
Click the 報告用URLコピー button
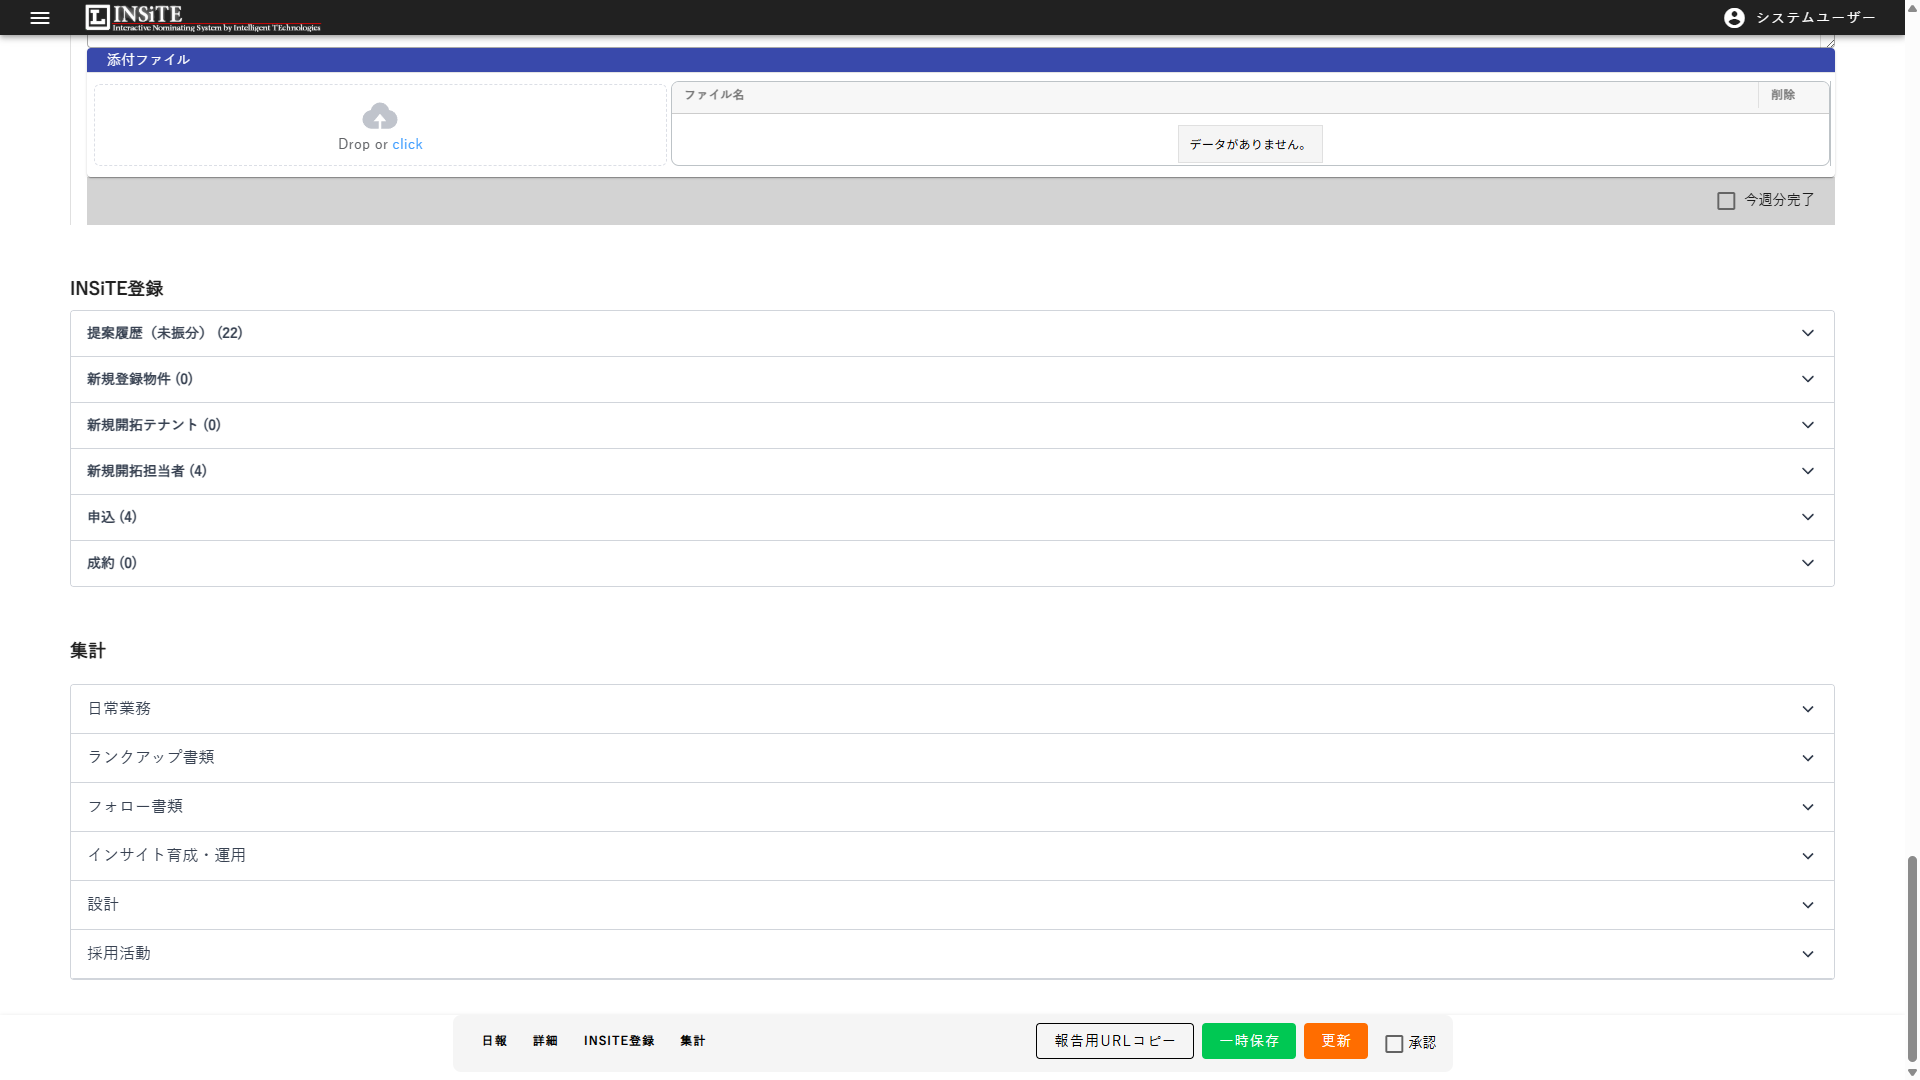click(x=1115, y=1041)
